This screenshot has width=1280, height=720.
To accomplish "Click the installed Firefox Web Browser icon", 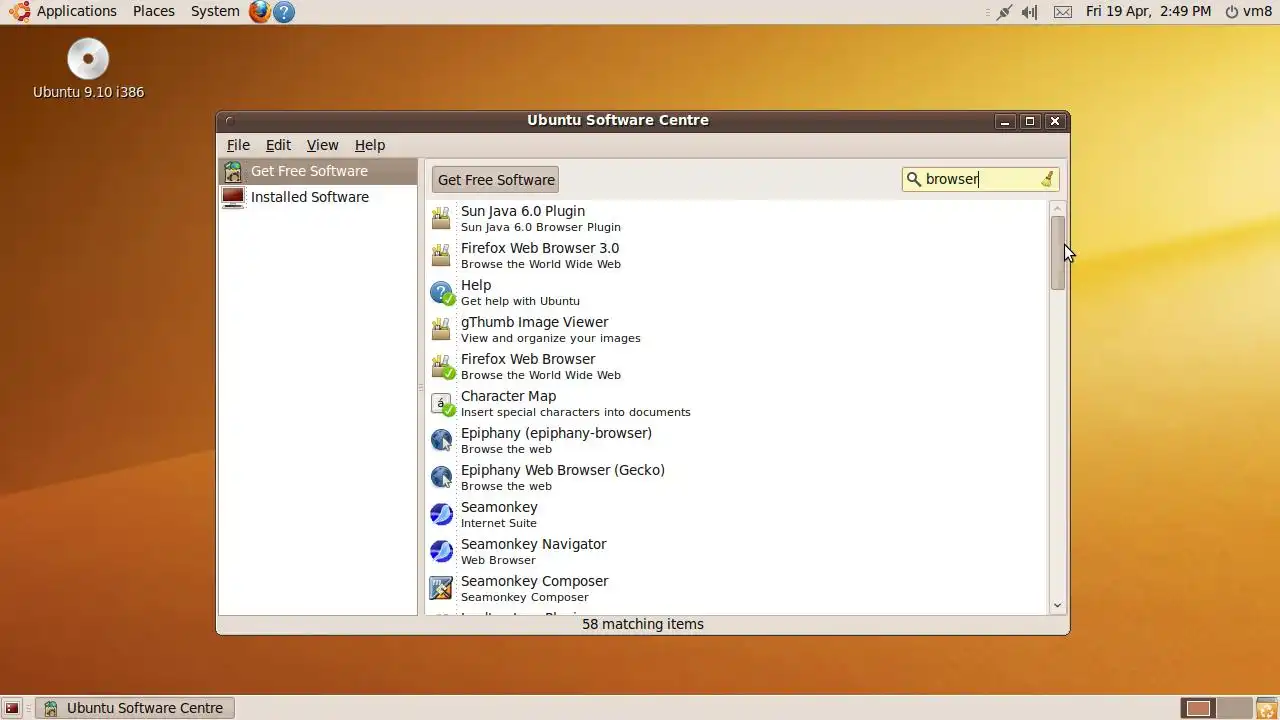I will click(x=442, y=367).
